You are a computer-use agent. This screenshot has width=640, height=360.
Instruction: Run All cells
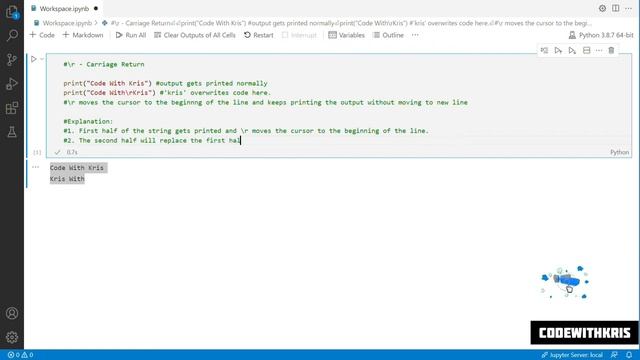point(131,35)
